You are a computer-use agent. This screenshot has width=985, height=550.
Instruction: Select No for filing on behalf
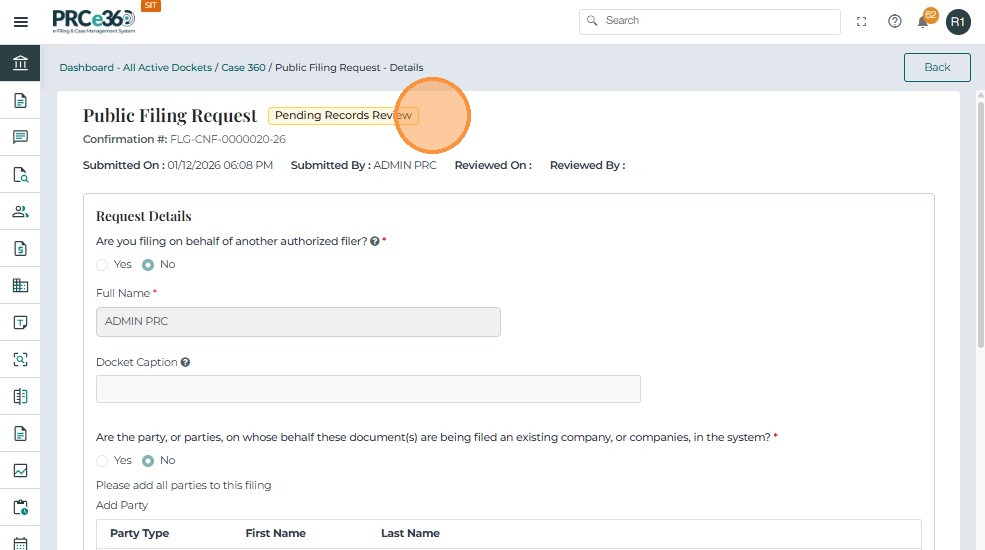[x=148, y=265]
